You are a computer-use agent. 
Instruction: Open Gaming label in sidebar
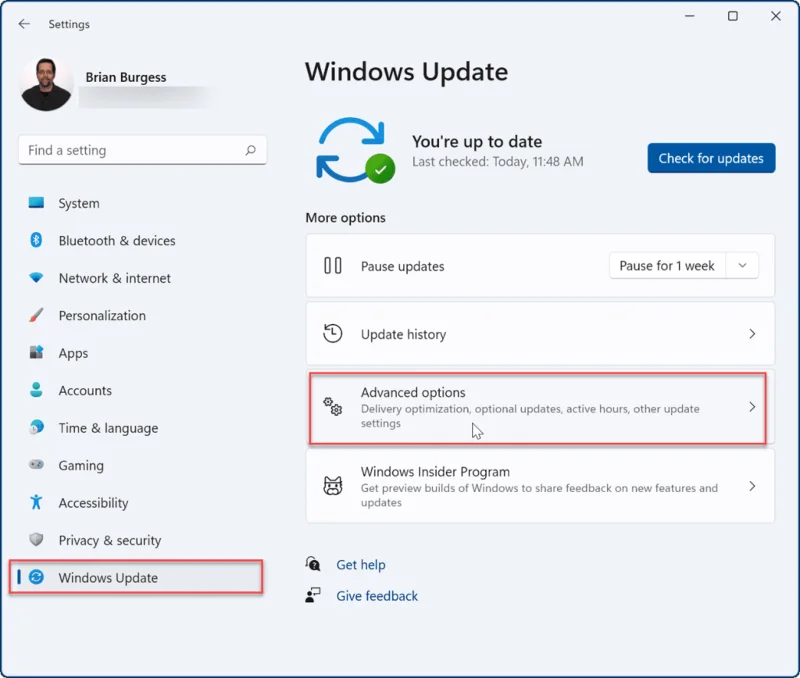pyautogui.click(x=81, y=465)
